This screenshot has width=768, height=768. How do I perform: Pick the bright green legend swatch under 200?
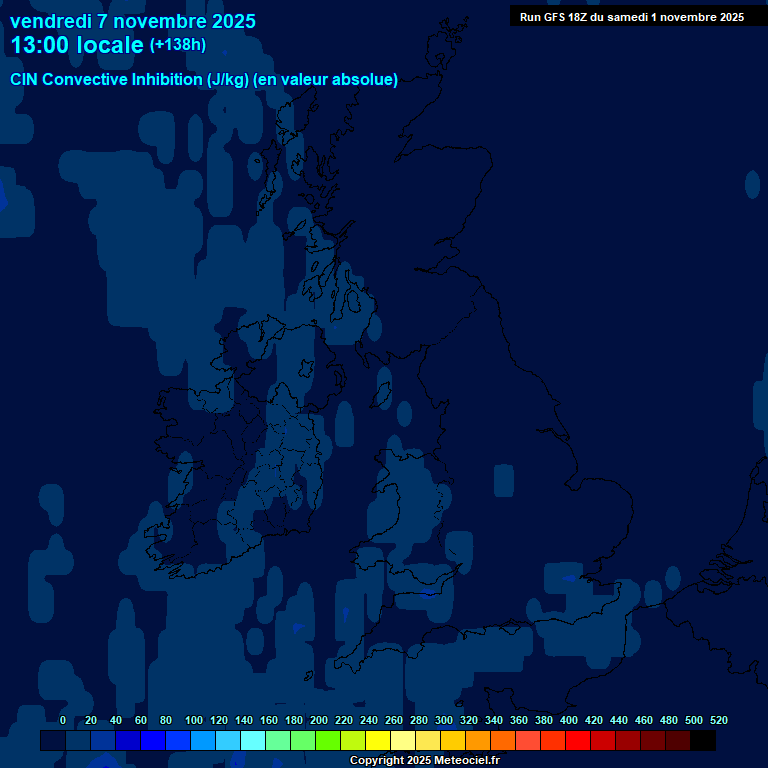pyautogui.click(x=328, y=741)
